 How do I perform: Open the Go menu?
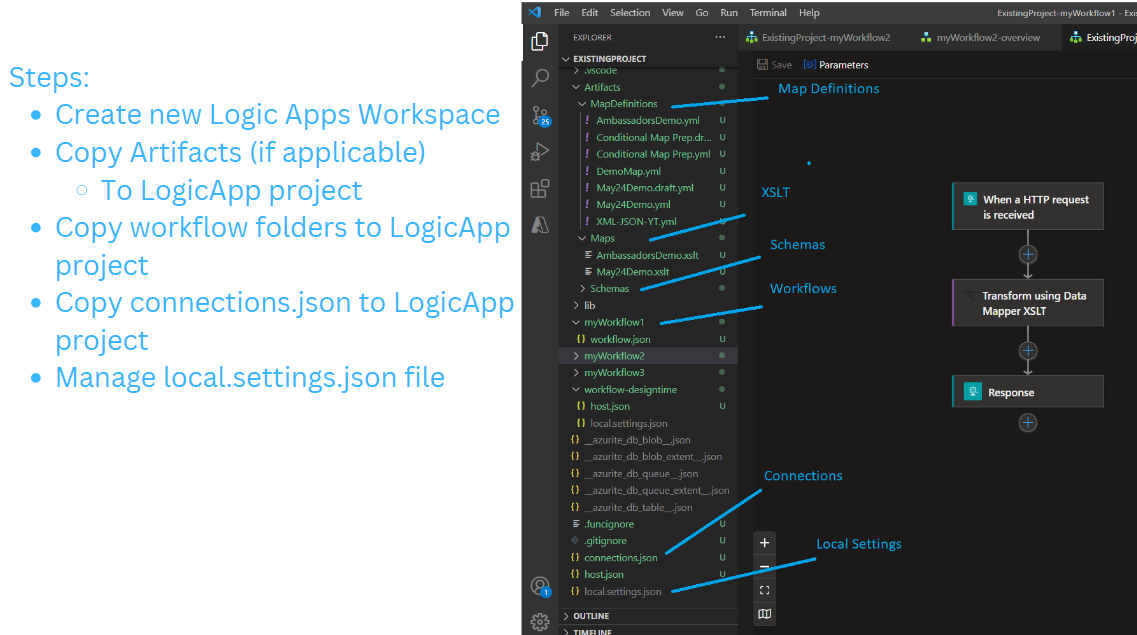702,12
